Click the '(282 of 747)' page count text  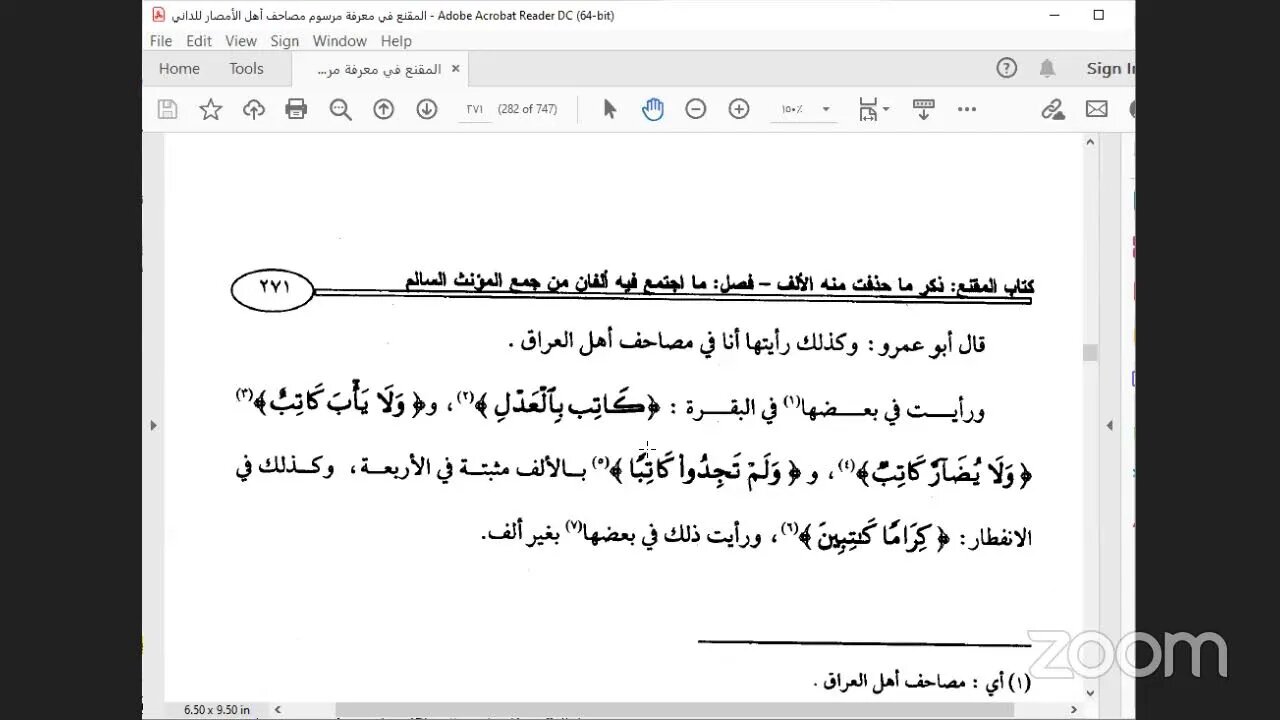[x=525, y=109]
